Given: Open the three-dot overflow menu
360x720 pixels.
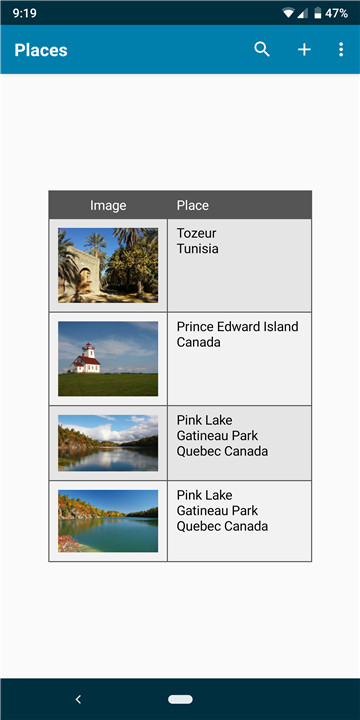Looking at the screenshot, I should (341, 49).
